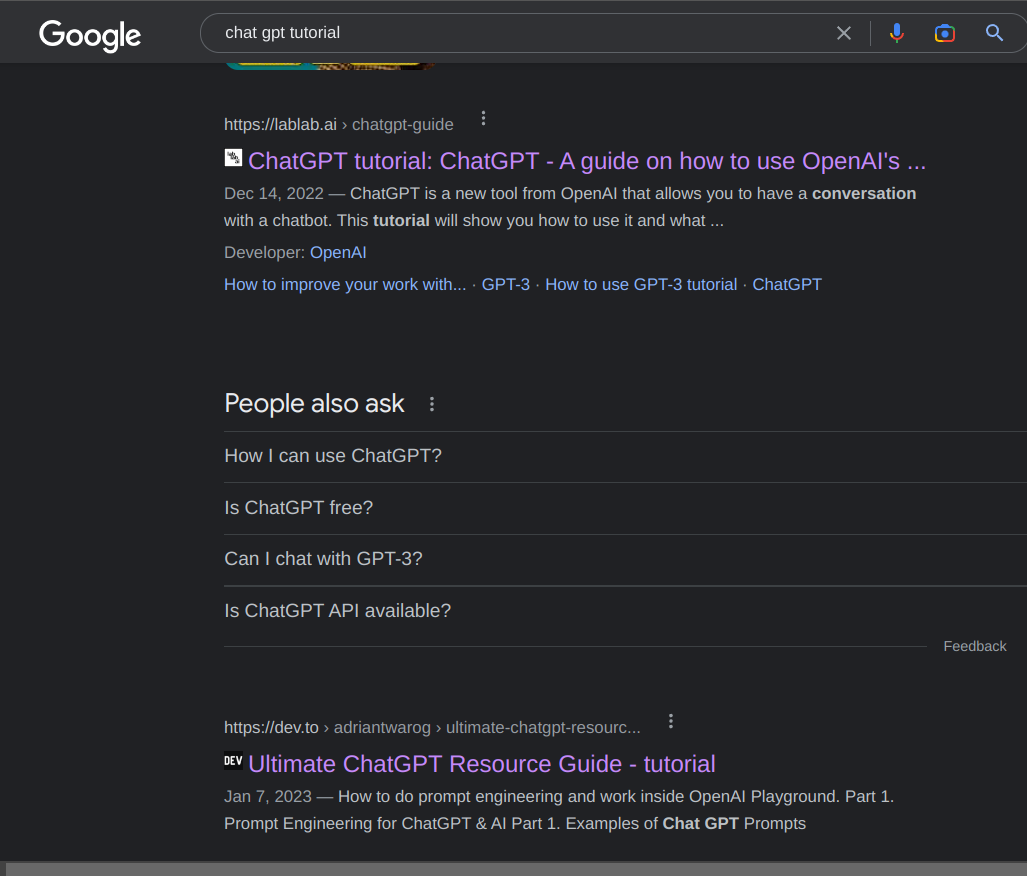This screenshot has height=876, width=1027.
Task: Expand "Is ChatGPT free?" question
Action: click(x=299, y=508)
